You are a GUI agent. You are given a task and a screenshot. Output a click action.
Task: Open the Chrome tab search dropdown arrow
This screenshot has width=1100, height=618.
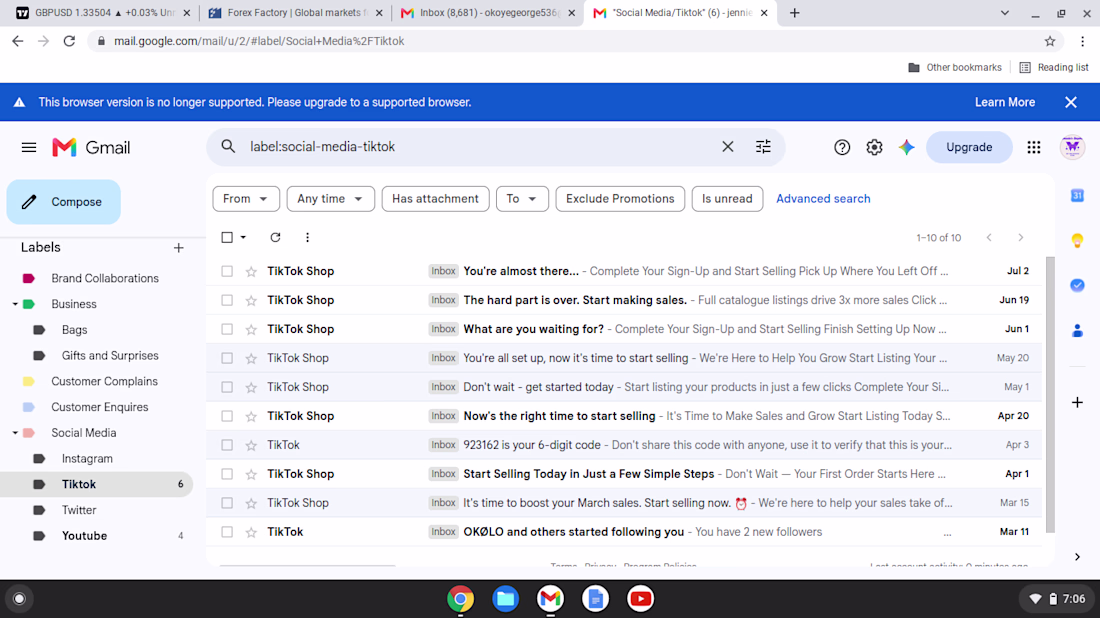[1005, 13]
